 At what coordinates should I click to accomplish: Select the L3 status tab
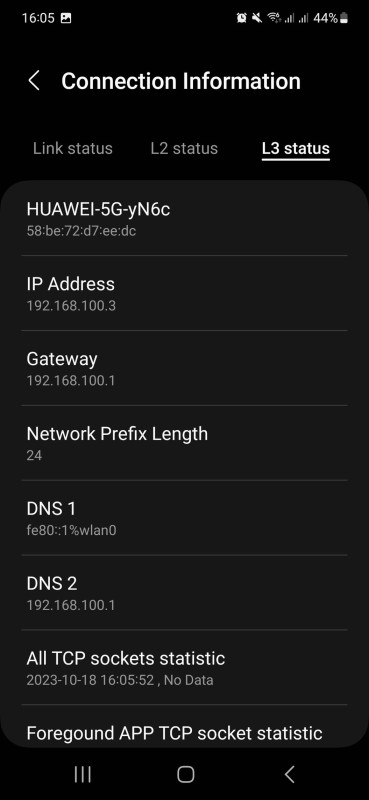coord(296,148)
